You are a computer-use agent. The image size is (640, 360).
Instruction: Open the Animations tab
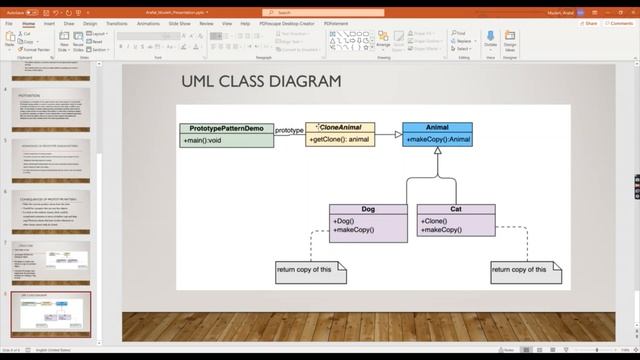click(x=148, y=24)
